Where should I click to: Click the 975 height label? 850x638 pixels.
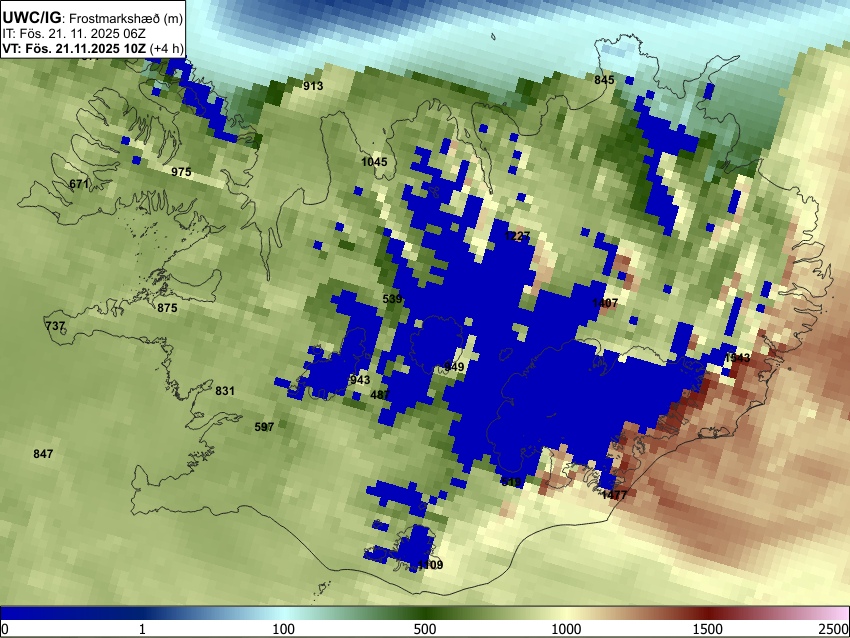point(181,172)
